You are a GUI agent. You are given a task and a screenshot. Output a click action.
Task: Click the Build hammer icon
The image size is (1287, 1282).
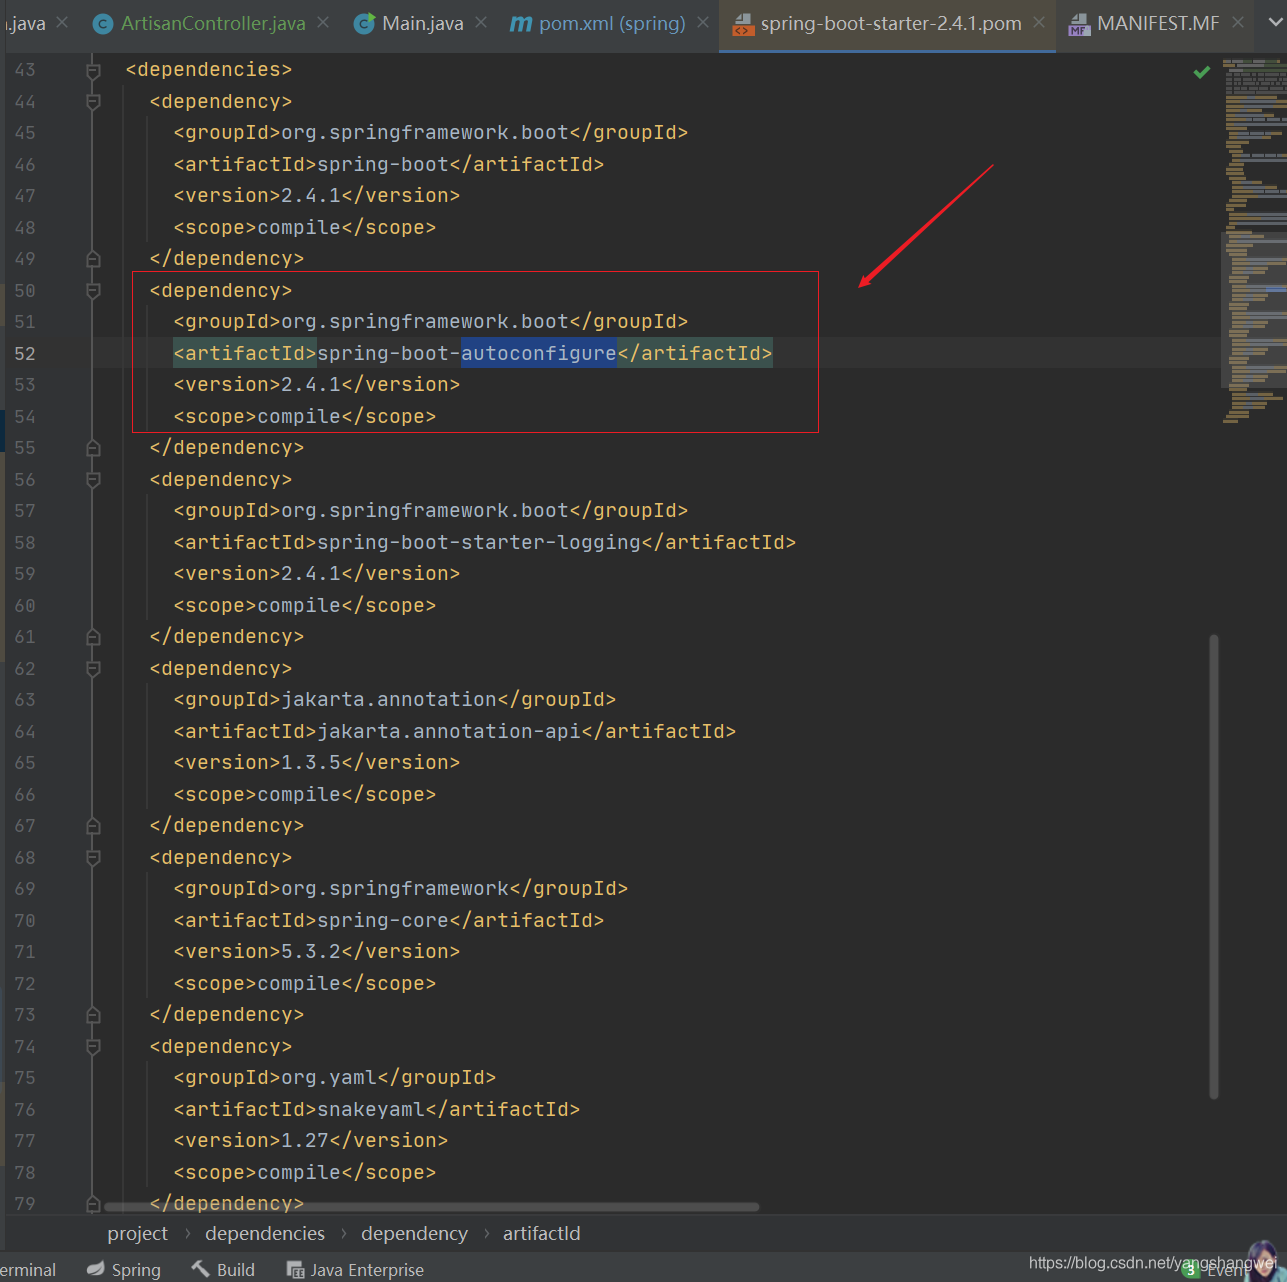pos(200,1269)
